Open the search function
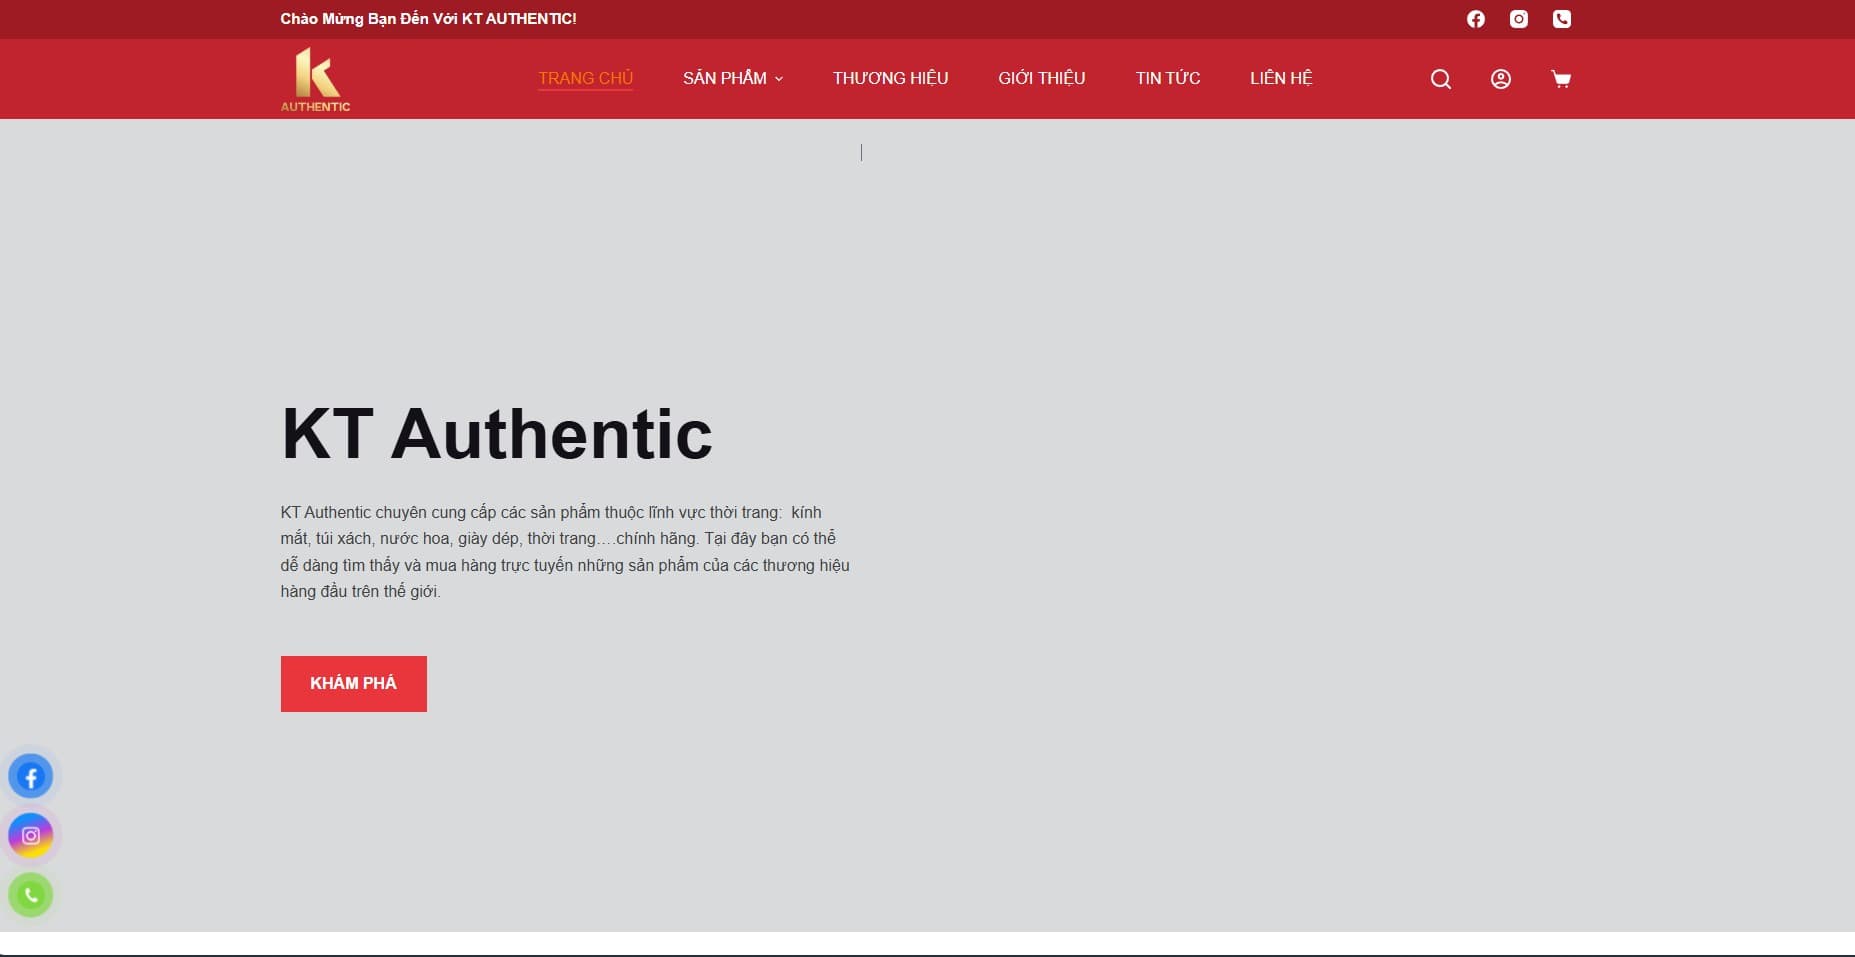Screen dimensions: 1855x957 [1440, 78]
